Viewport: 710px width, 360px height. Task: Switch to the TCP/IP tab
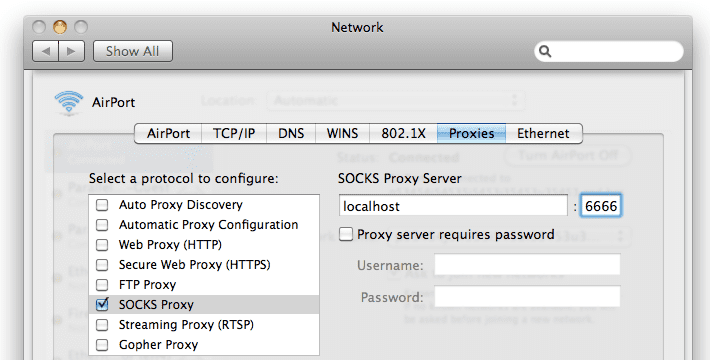pos(234,134)
